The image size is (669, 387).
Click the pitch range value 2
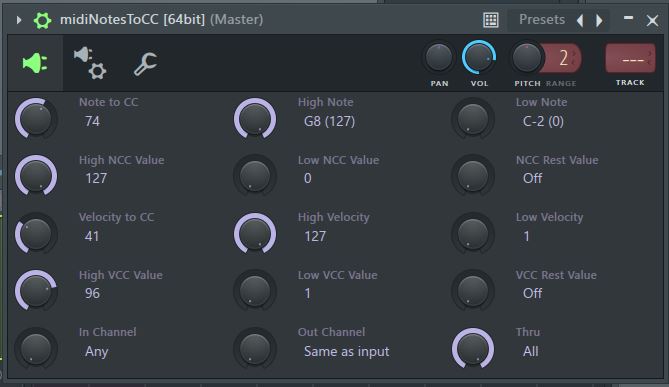[564, 58]
